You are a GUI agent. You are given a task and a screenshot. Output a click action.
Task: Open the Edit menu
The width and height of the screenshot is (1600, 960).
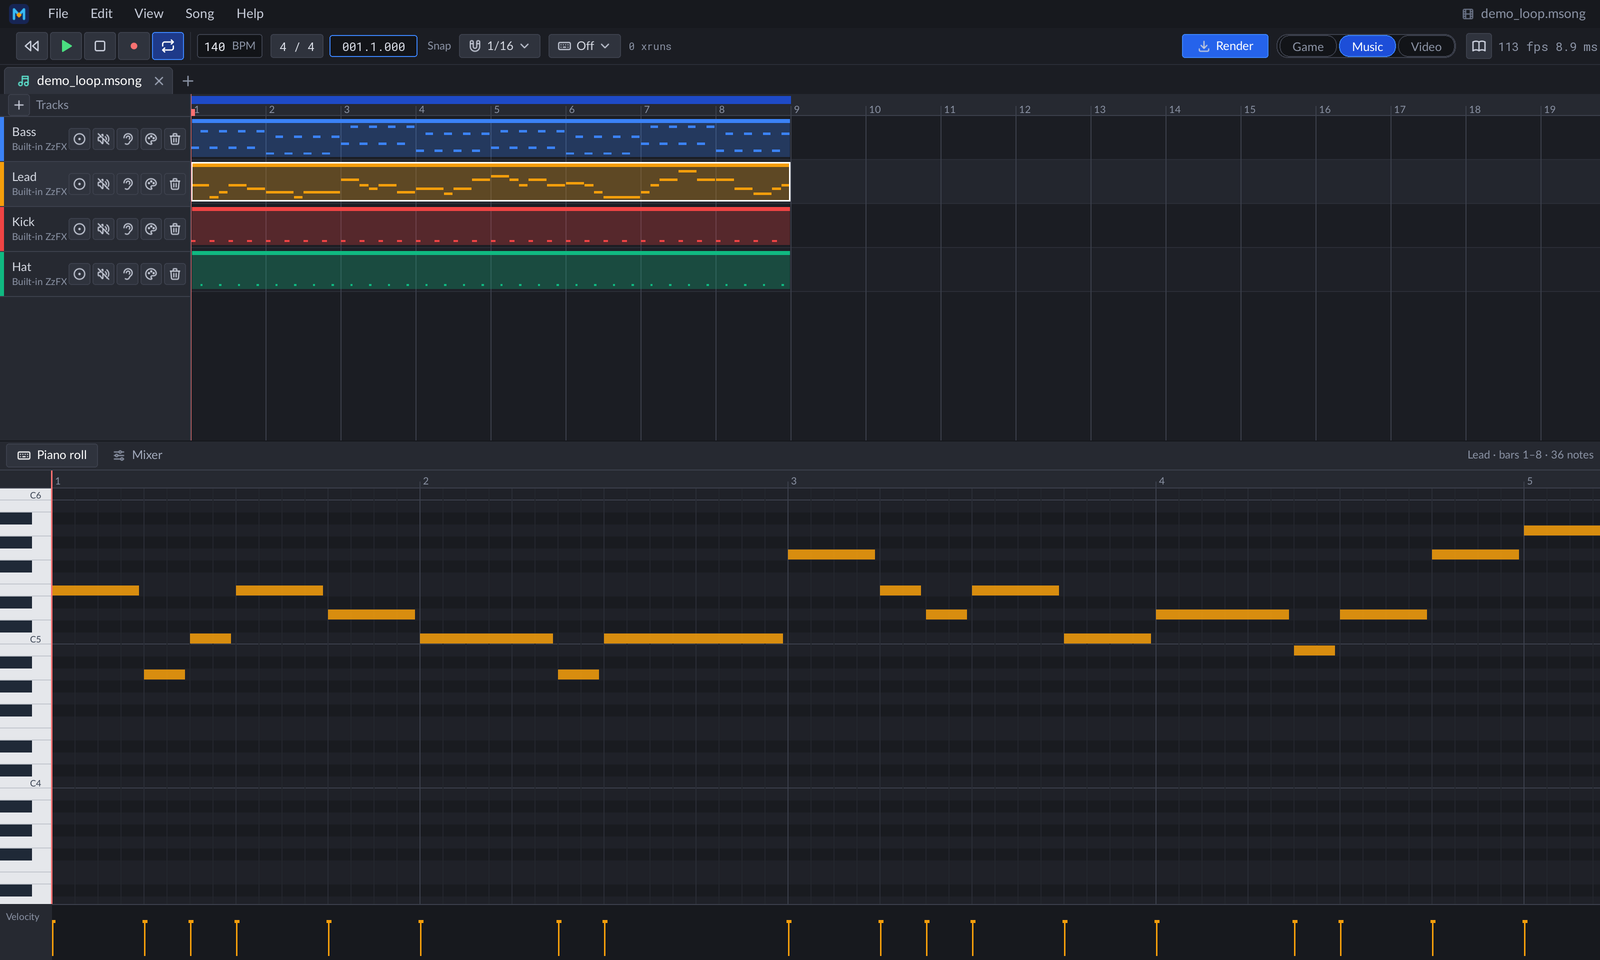(101, 13)
